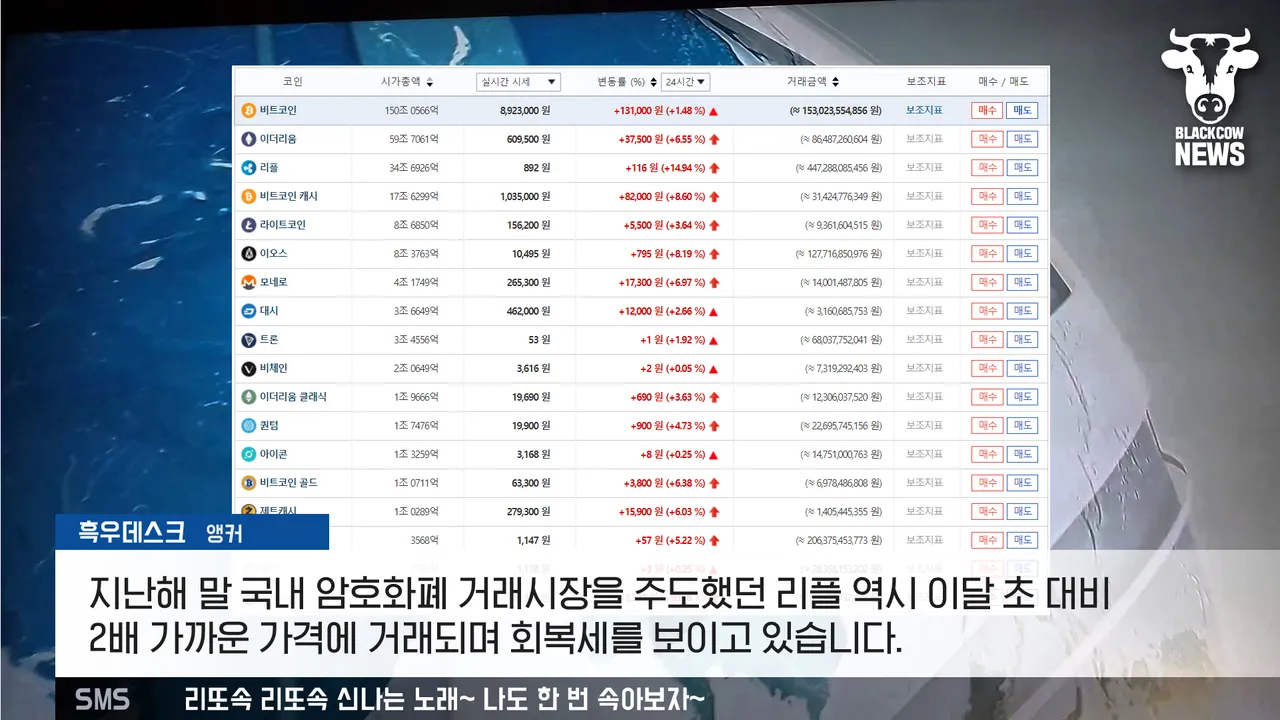Click the 보조지표 column header
The image size is (1280, 720).
point(924,82)
